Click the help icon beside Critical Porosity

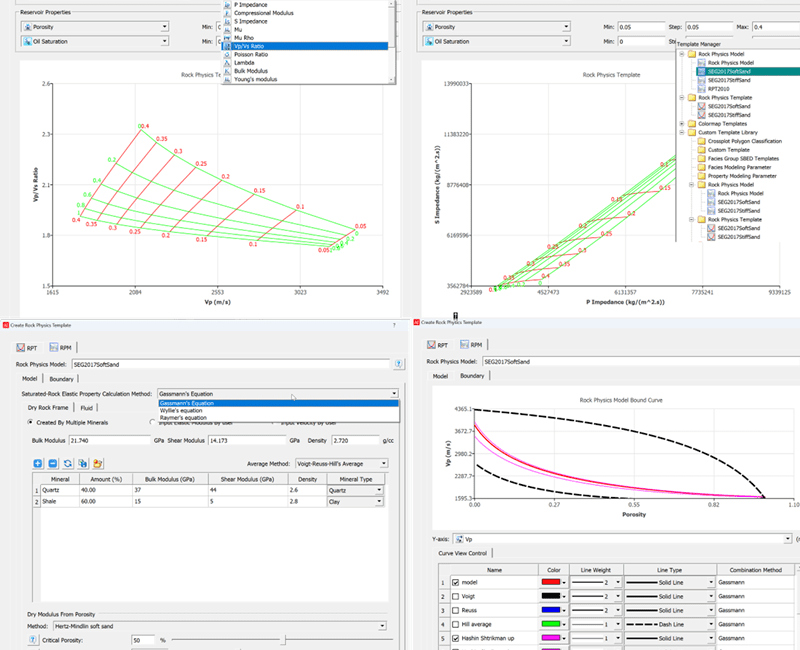click(33, 639)
